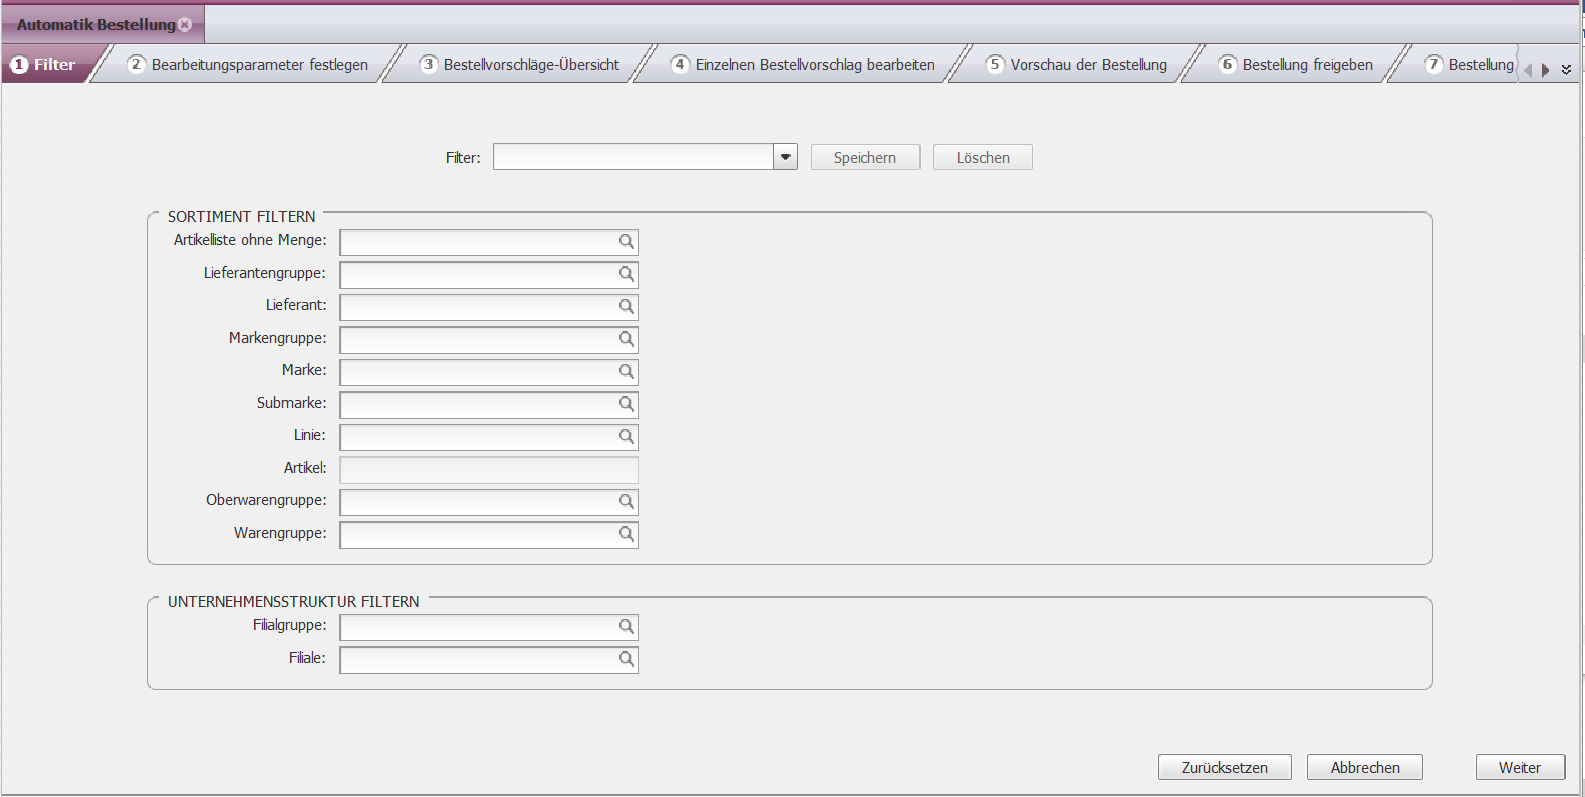Screen dimensions: 1585x797
Task: Open search for Artikelliste ohne Menge
Action: pyautogui.click(x=626, y=241)
